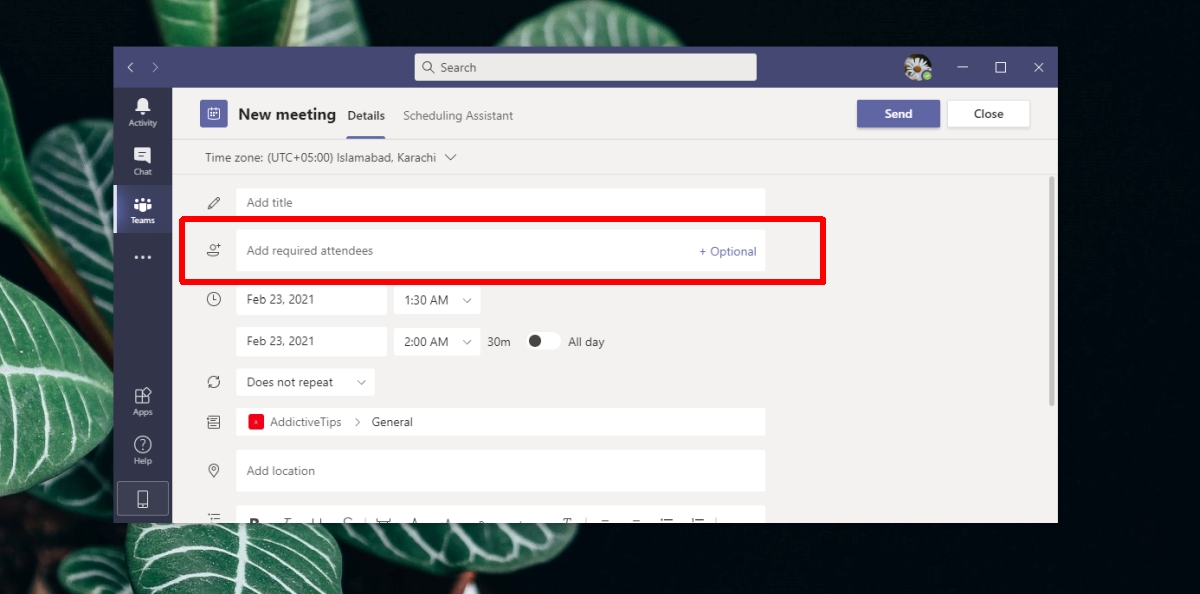Screen dimensions: 1200x594
Task: Click the repeat recurrence icon
Action: click(x=213, y=382)
